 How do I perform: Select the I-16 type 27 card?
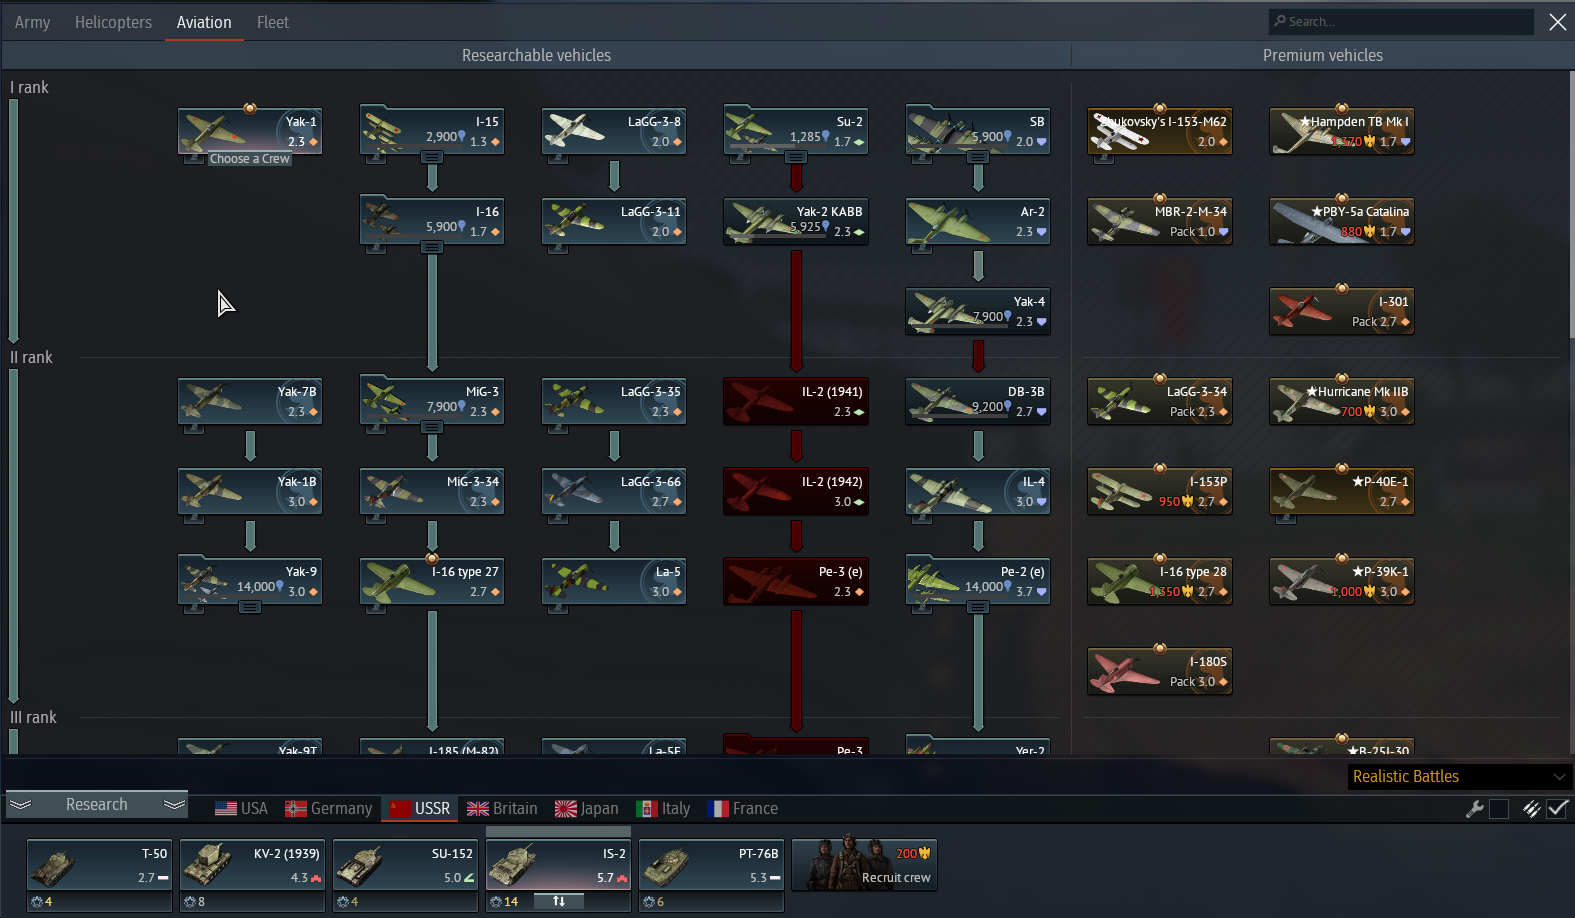[x=432, y=581]
